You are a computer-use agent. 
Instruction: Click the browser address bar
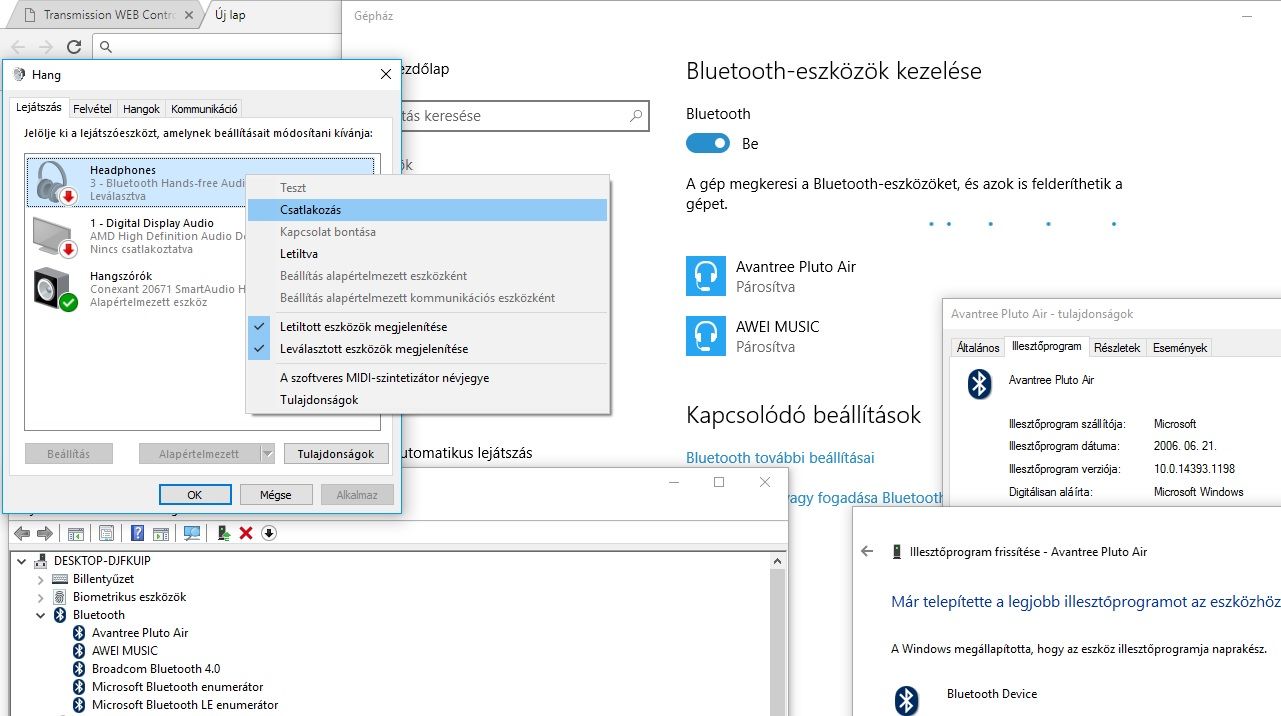point(218,46)
